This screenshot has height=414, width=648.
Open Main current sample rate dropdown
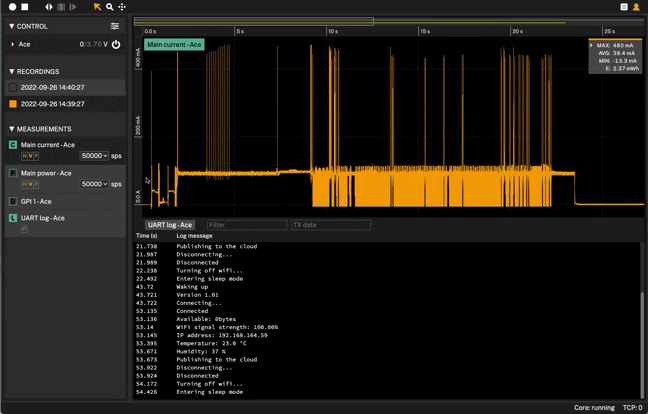[95, 156]
